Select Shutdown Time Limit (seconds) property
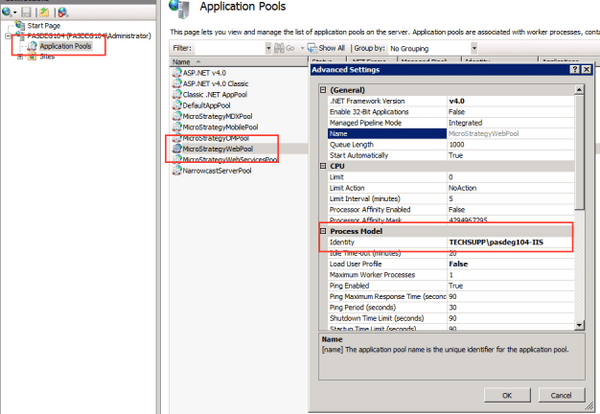 tap(451, 318)
